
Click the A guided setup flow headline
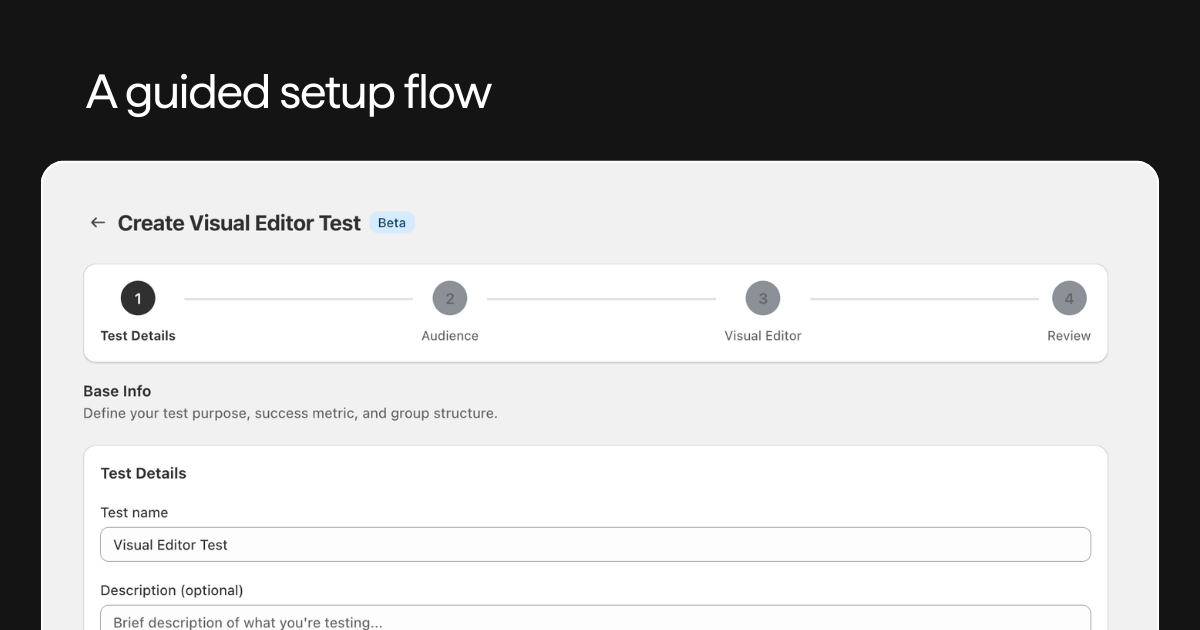(x=289, y=93)
